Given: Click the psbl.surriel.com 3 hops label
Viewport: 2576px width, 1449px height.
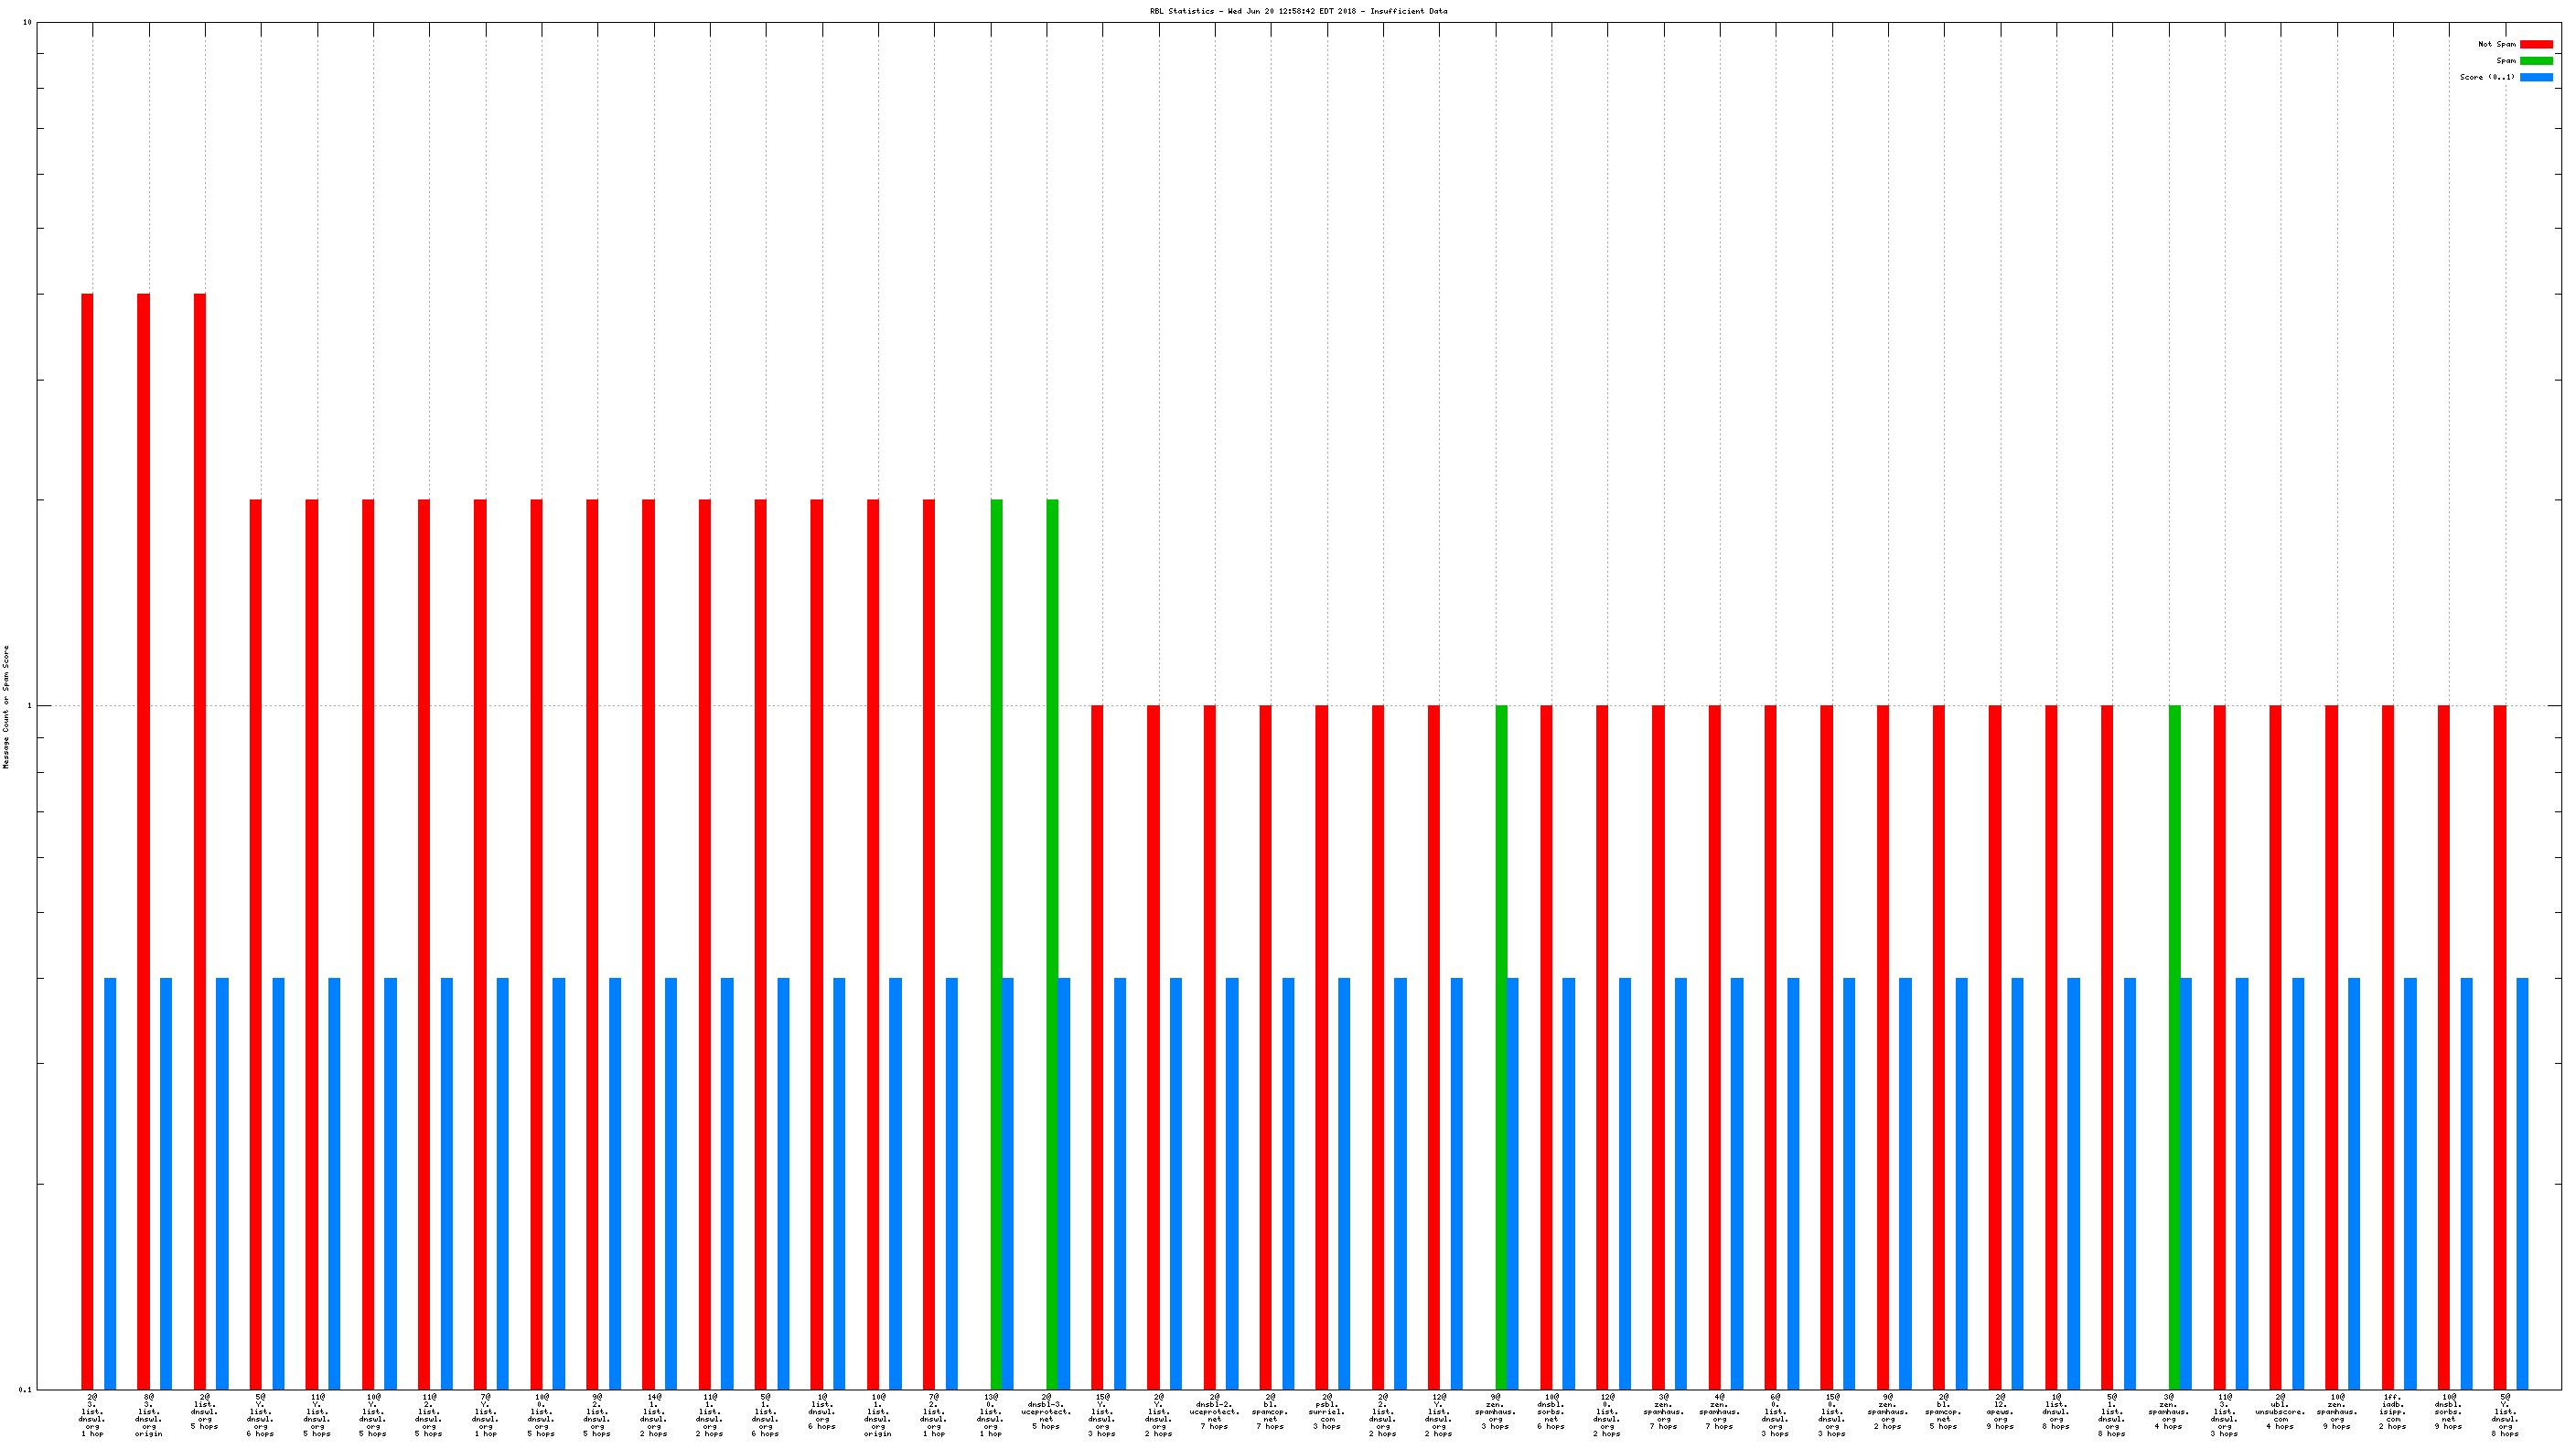Looking at the screenshot, I should point(1327,1412).
